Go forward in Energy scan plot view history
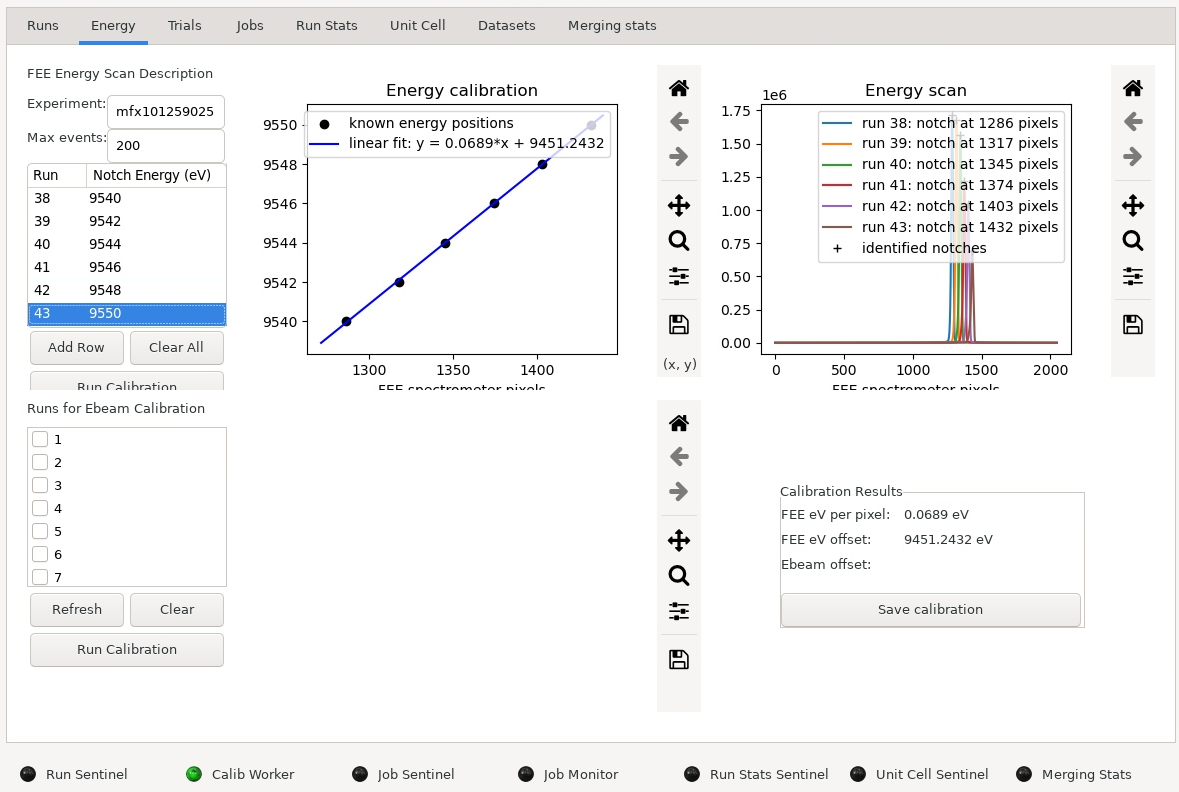Image resolution: width=1179 pixels, height=792 pixels. (1132, 156)
